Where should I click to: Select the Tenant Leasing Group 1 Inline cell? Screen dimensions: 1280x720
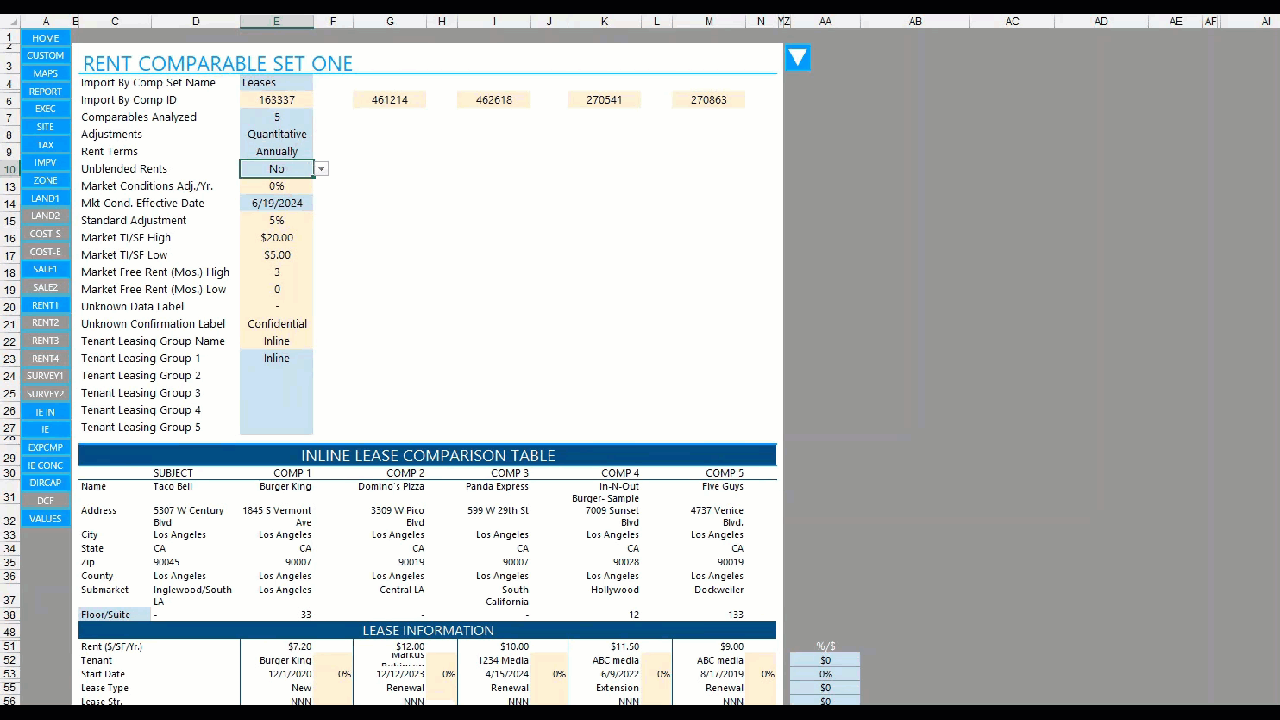point(276,358)
